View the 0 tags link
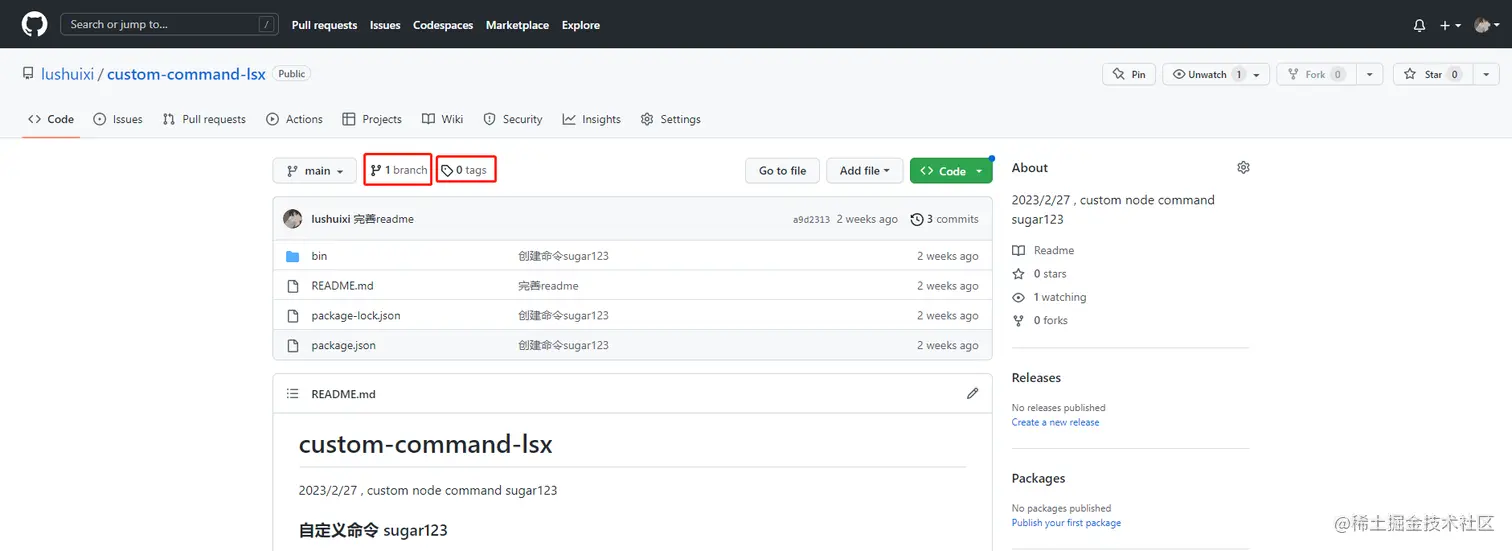1512x551 pixels. tap(466, 170)
